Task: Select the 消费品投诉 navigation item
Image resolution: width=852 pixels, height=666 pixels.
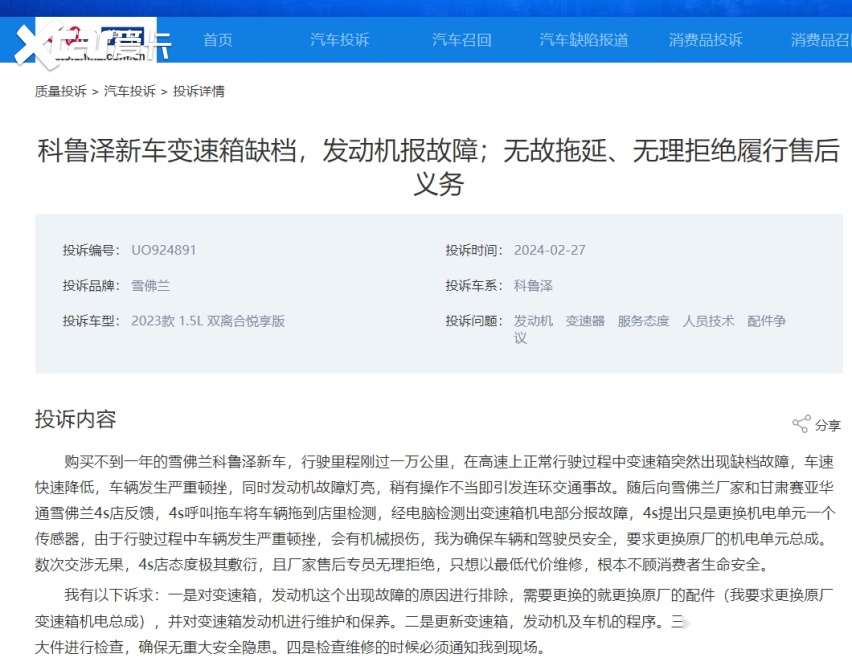Action: 705,40
